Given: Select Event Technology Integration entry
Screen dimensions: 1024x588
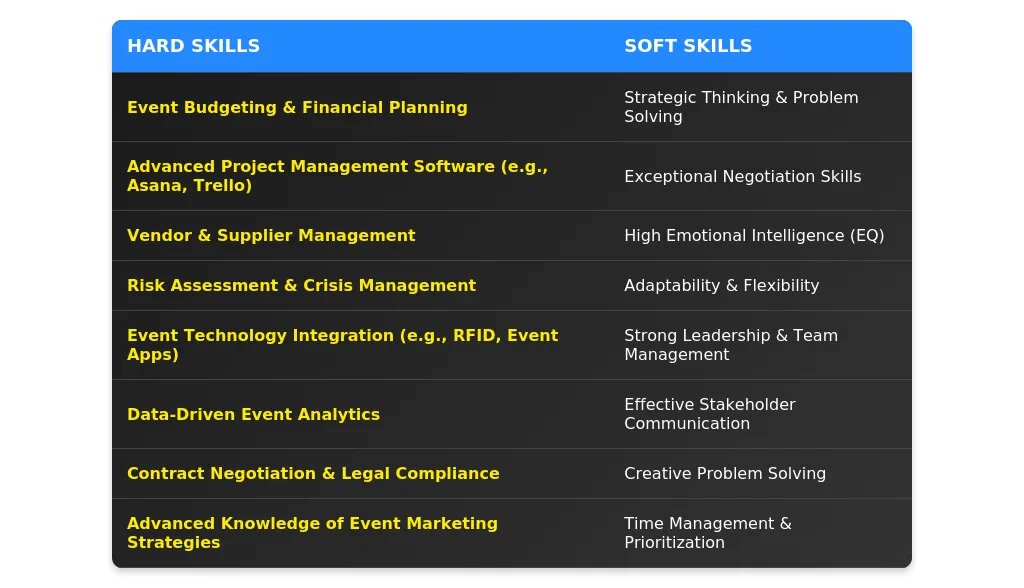Looking at the screenshot, I should tap(342, 345).
